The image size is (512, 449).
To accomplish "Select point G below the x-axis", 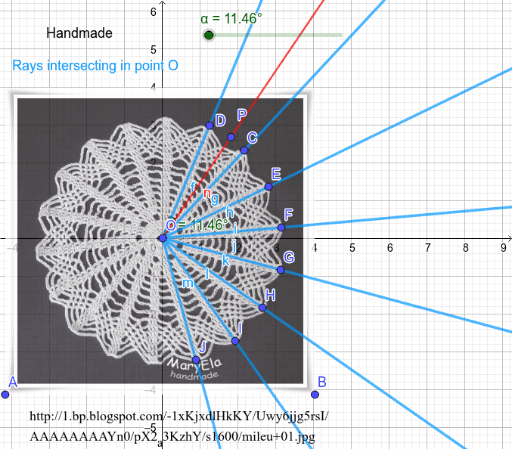I will point(281,270).
